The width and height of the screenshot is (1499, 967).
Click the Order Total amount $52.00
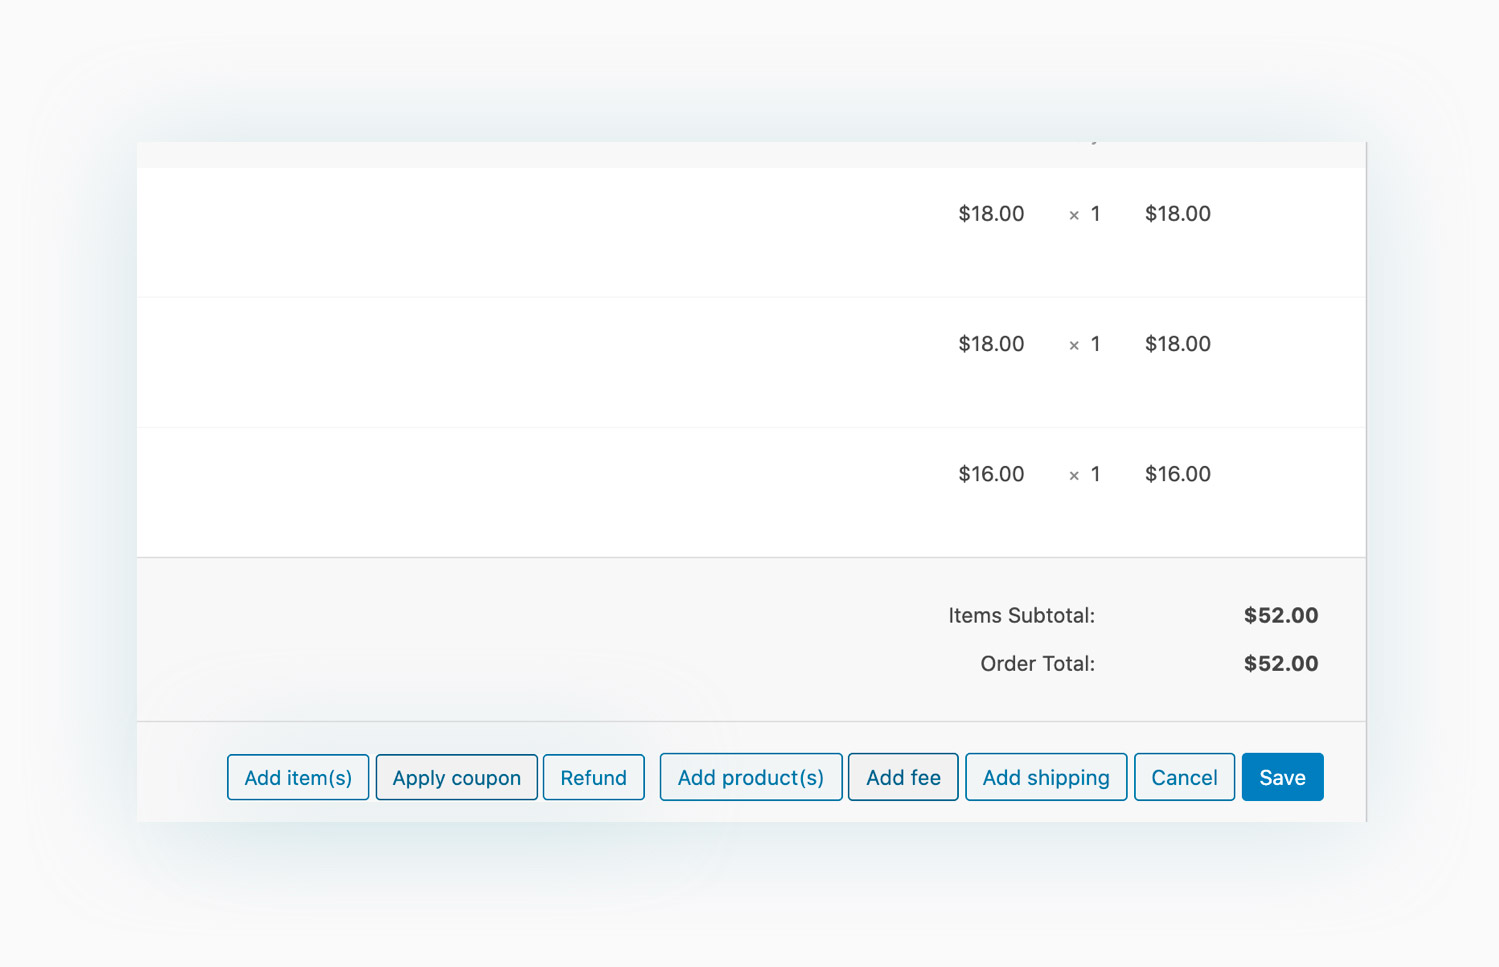pyautogui.click(x=1280, y=664)
